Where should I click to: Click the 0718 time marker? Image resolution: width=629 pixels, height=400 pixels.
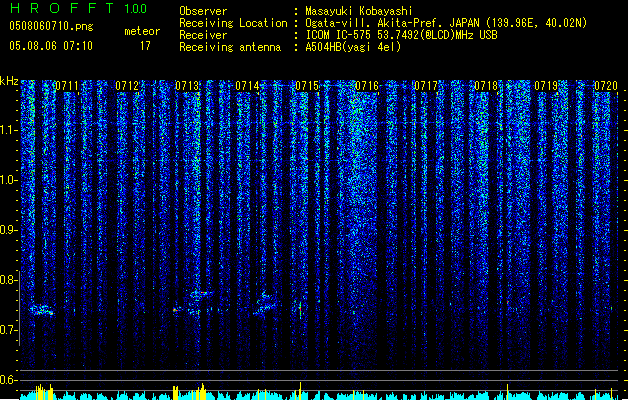(x=486, y=86)
